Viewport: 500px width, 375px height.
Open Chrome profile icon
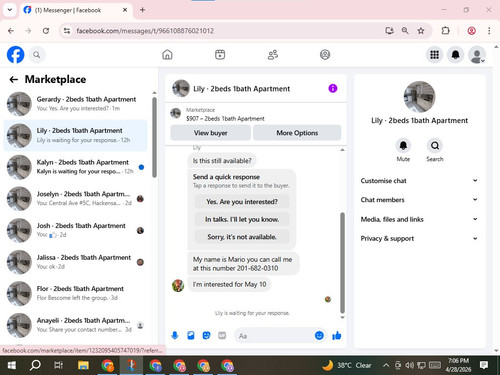click(471, 31)
